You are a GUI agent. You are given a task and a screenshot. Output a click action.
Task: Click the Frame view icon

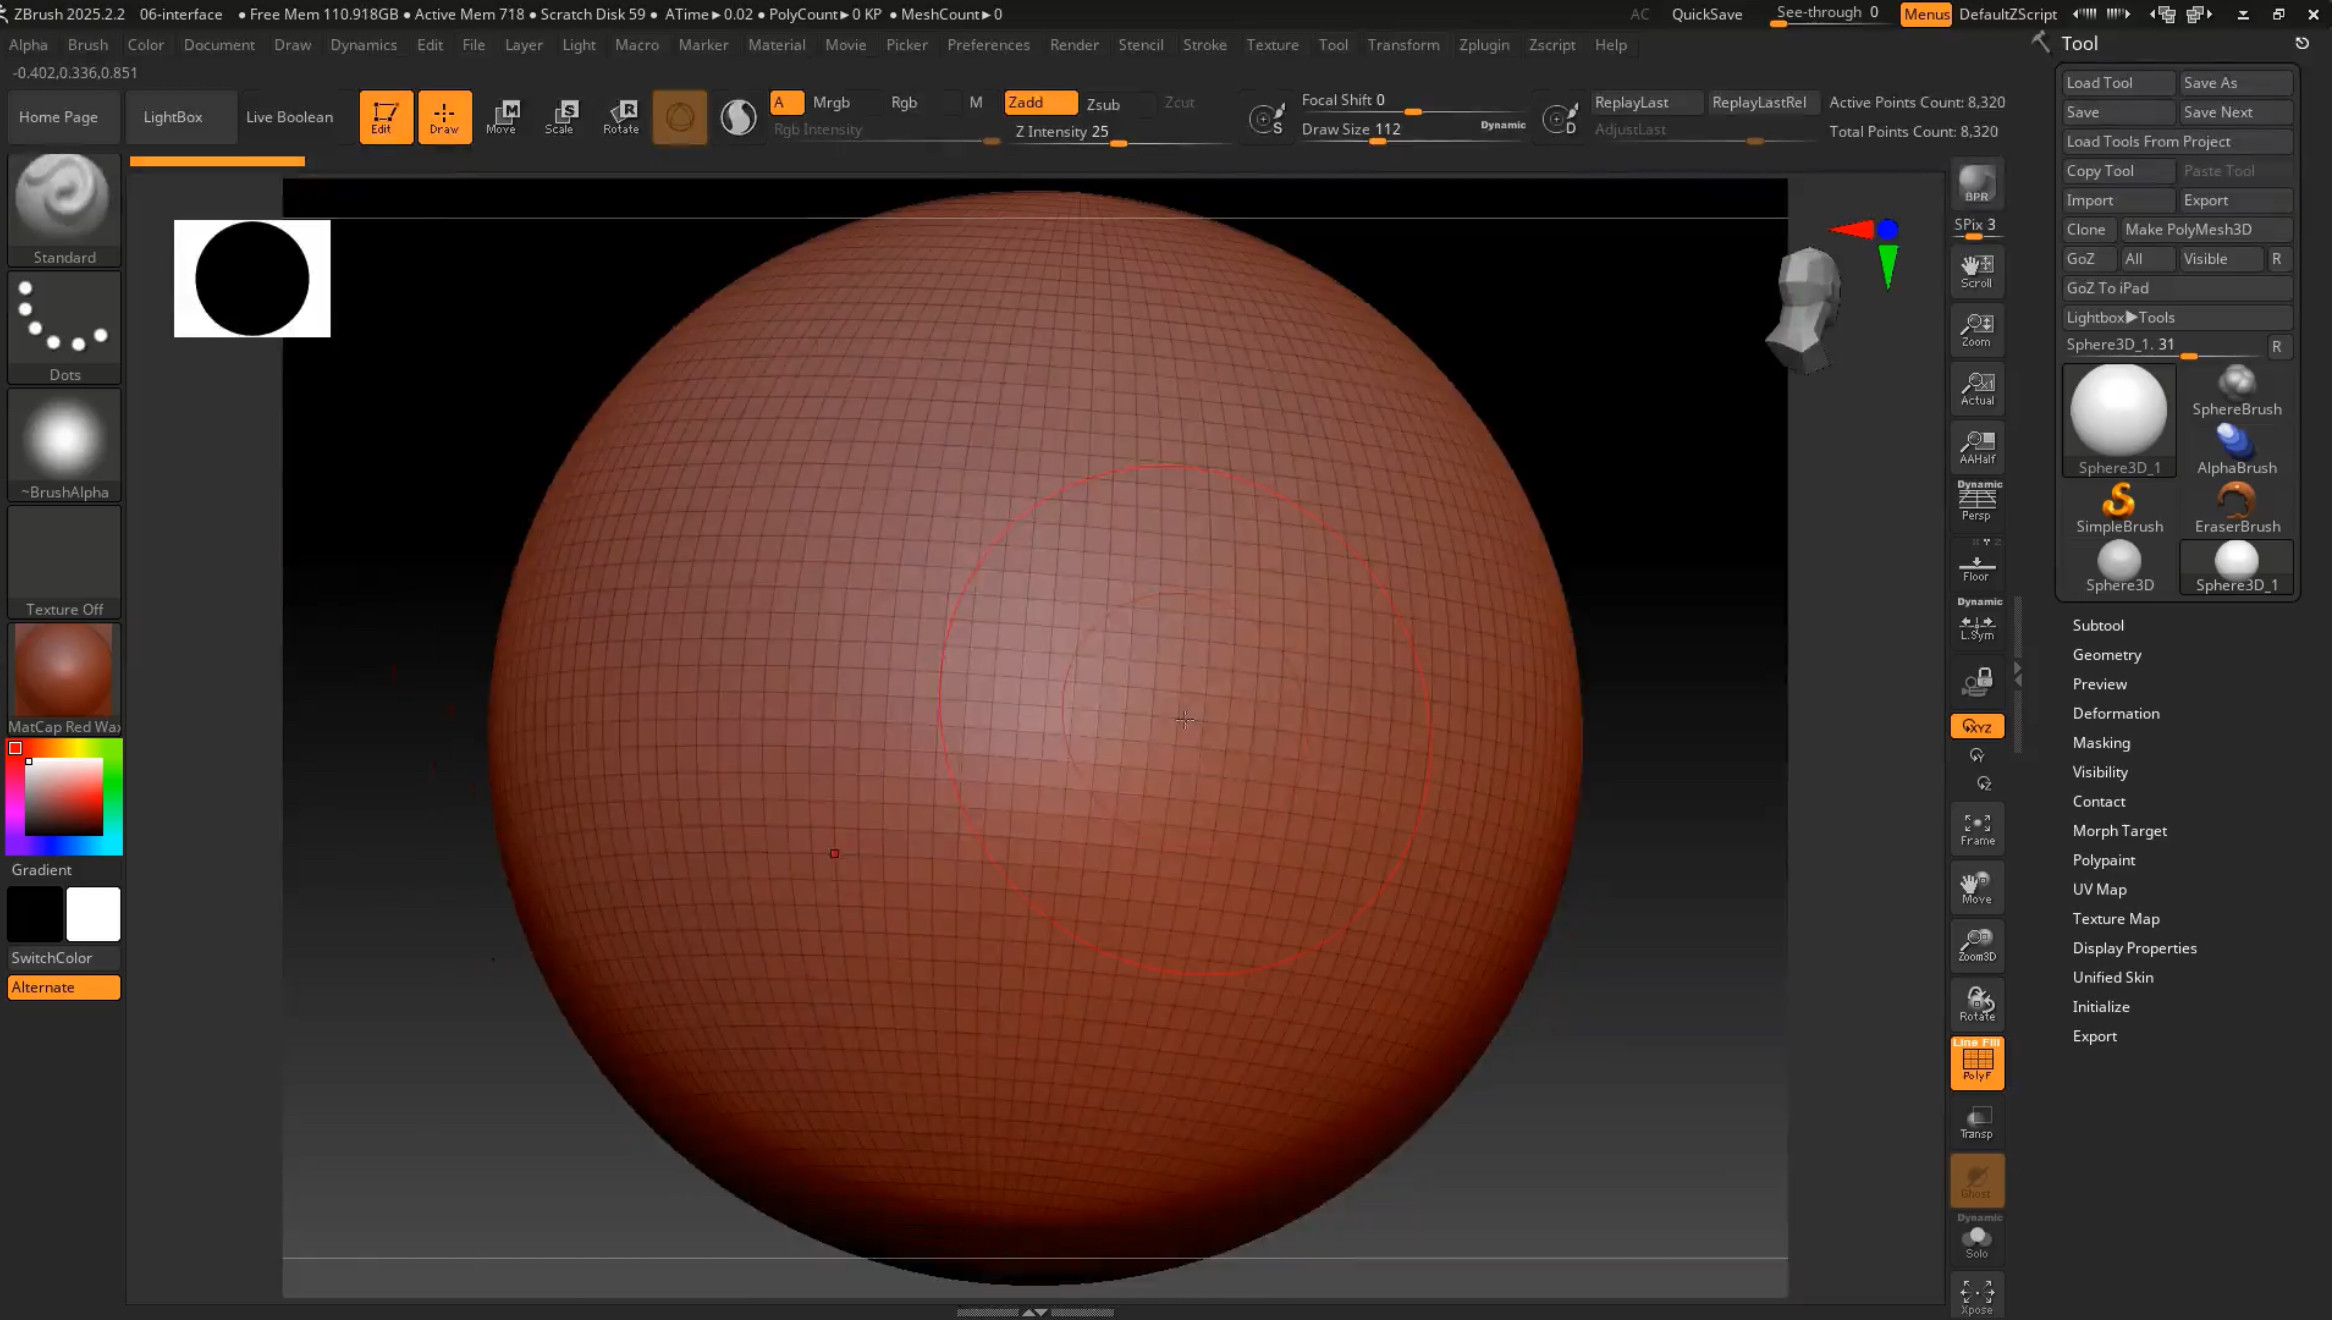pyautogui.click(x=1976, y=828)
